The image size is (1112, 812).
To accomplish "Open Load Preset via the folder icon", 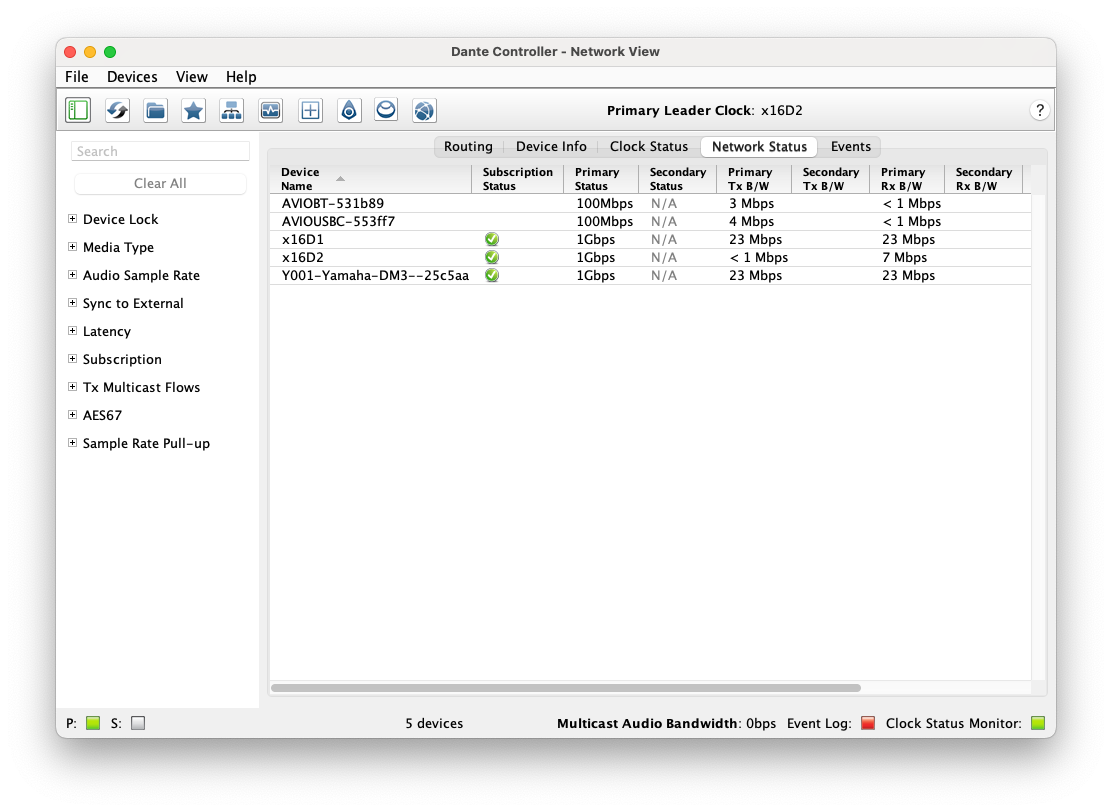I will pyautogui.click(x=155, y=110).
